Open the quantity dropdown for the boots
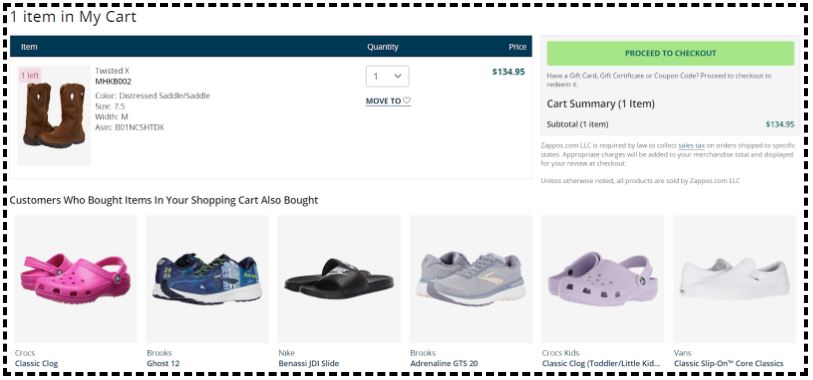The height and width of the screenshot is (380, 813). coord(387,76)
